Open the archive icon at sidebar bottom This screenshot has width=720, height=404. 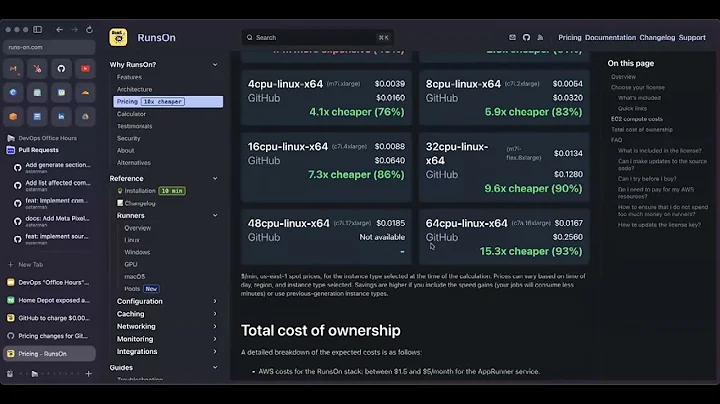point(10,374)
